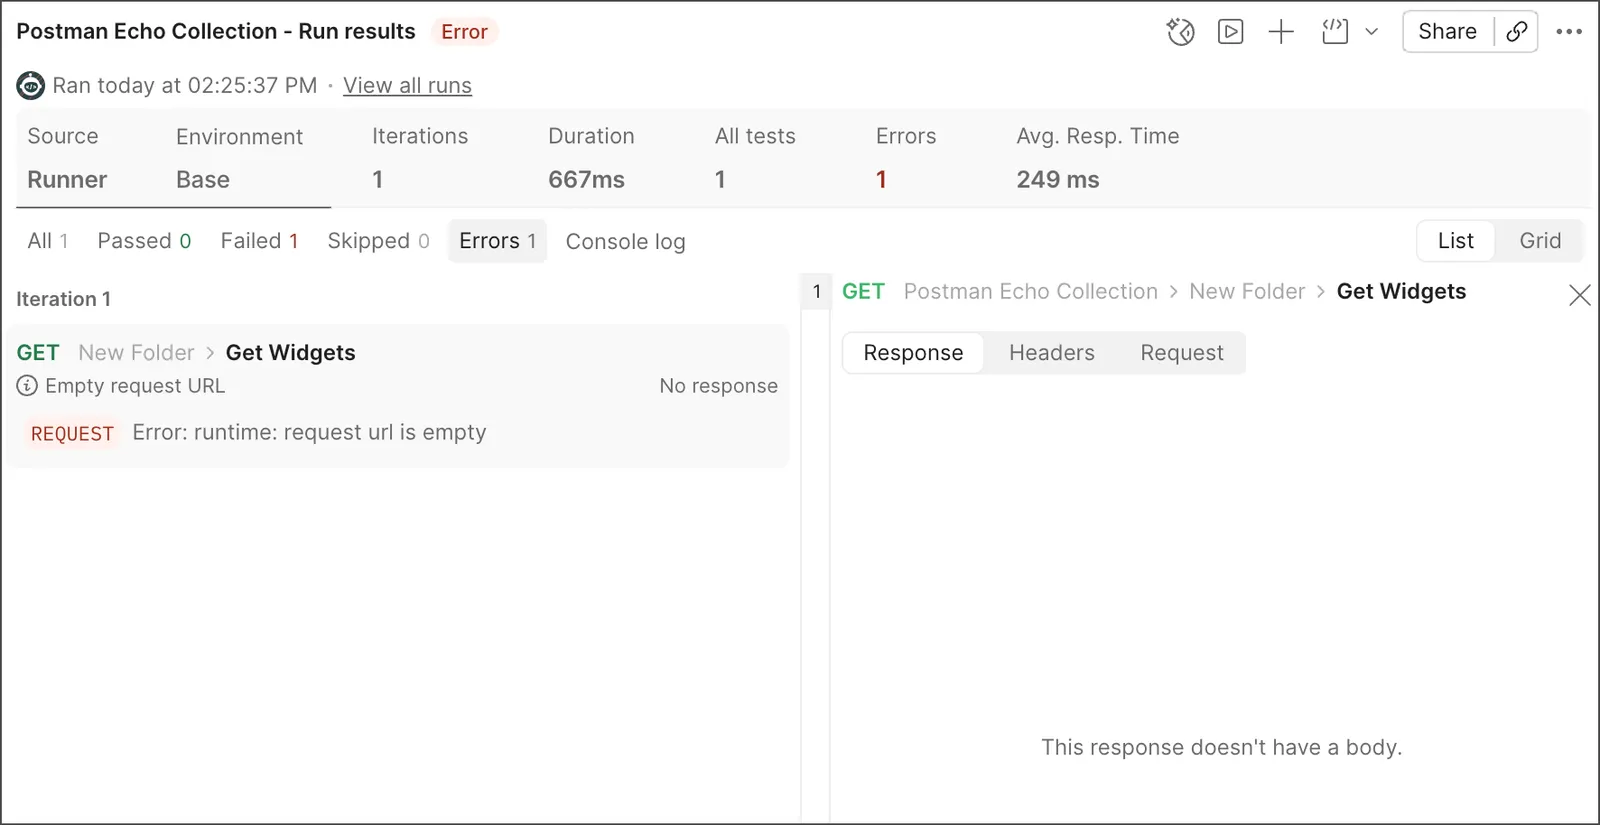The height and width of the screenshot is (825, 1600).
Task: Click the REQUEST error badge
Action: (72, 434)
